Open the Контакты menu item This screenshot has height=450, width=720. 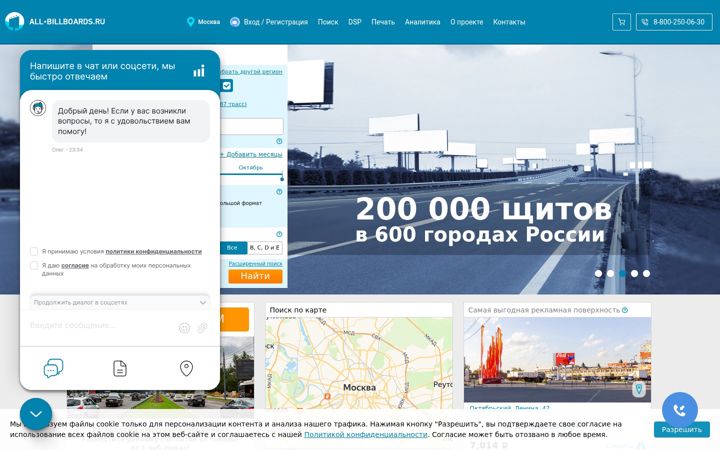point(509,22)
